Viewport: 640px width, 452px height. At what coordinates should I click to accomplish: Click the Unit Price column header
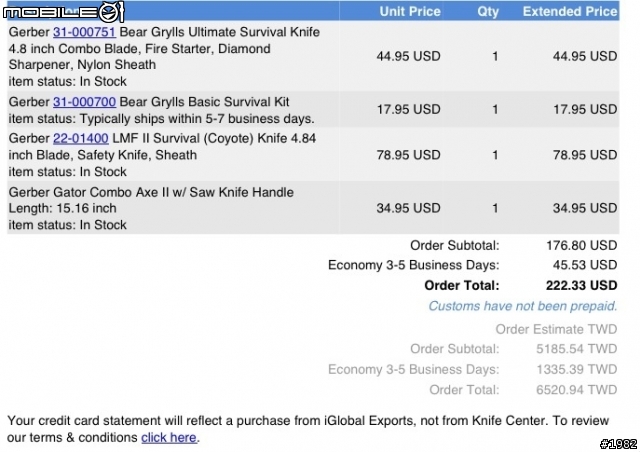[409, 11]
